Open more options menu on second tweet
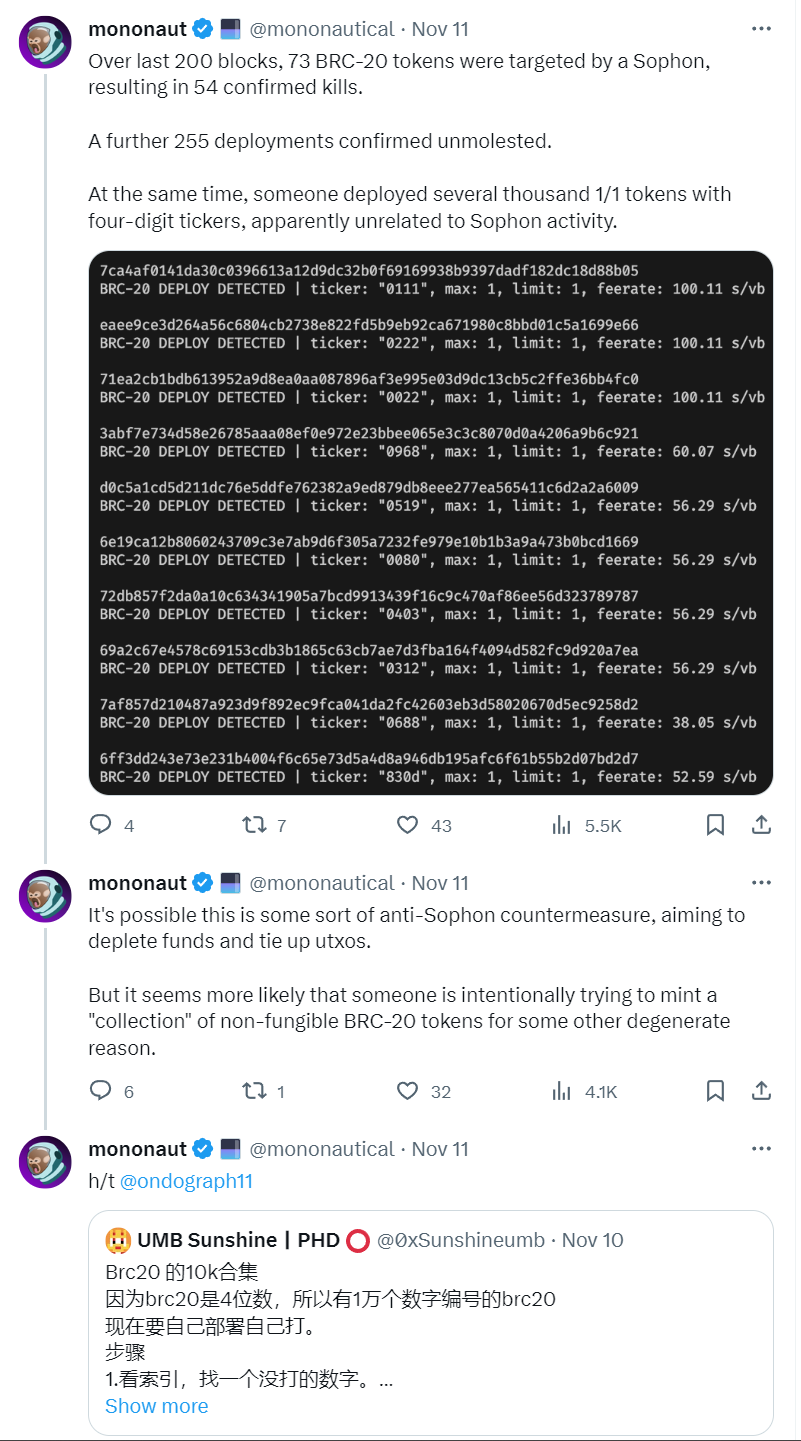This screenshot has height=1441, width=801. pyautogui.click(x=761, y=883)
